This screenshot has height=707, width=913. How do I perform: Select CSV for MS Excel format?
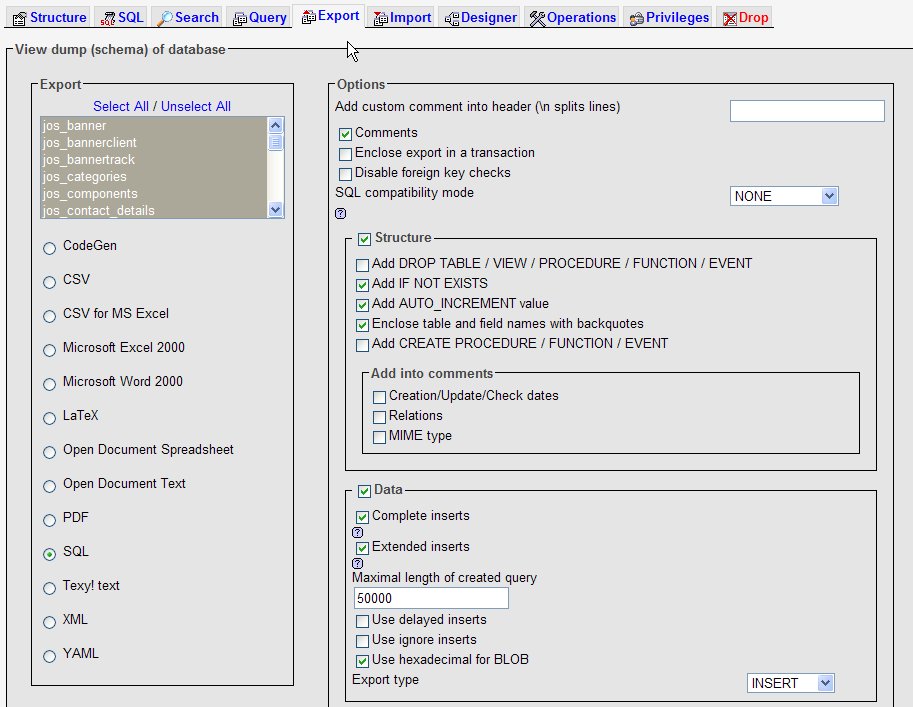[x=49, y=316]
